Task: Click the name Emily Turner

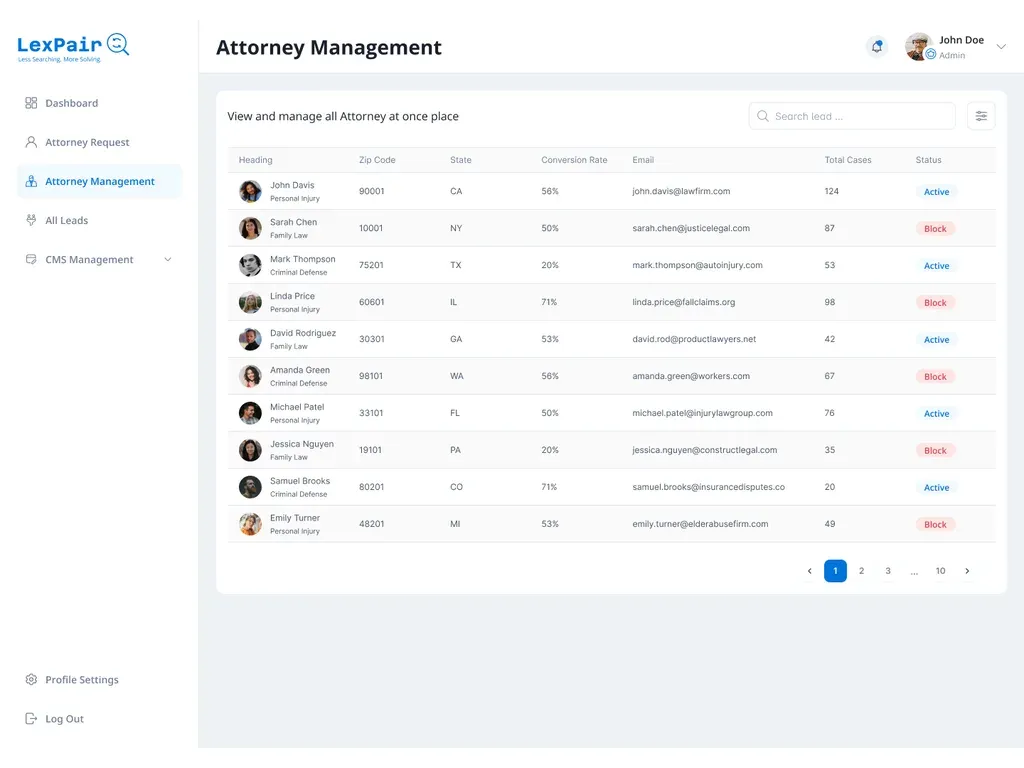Action: pos(295,518)
